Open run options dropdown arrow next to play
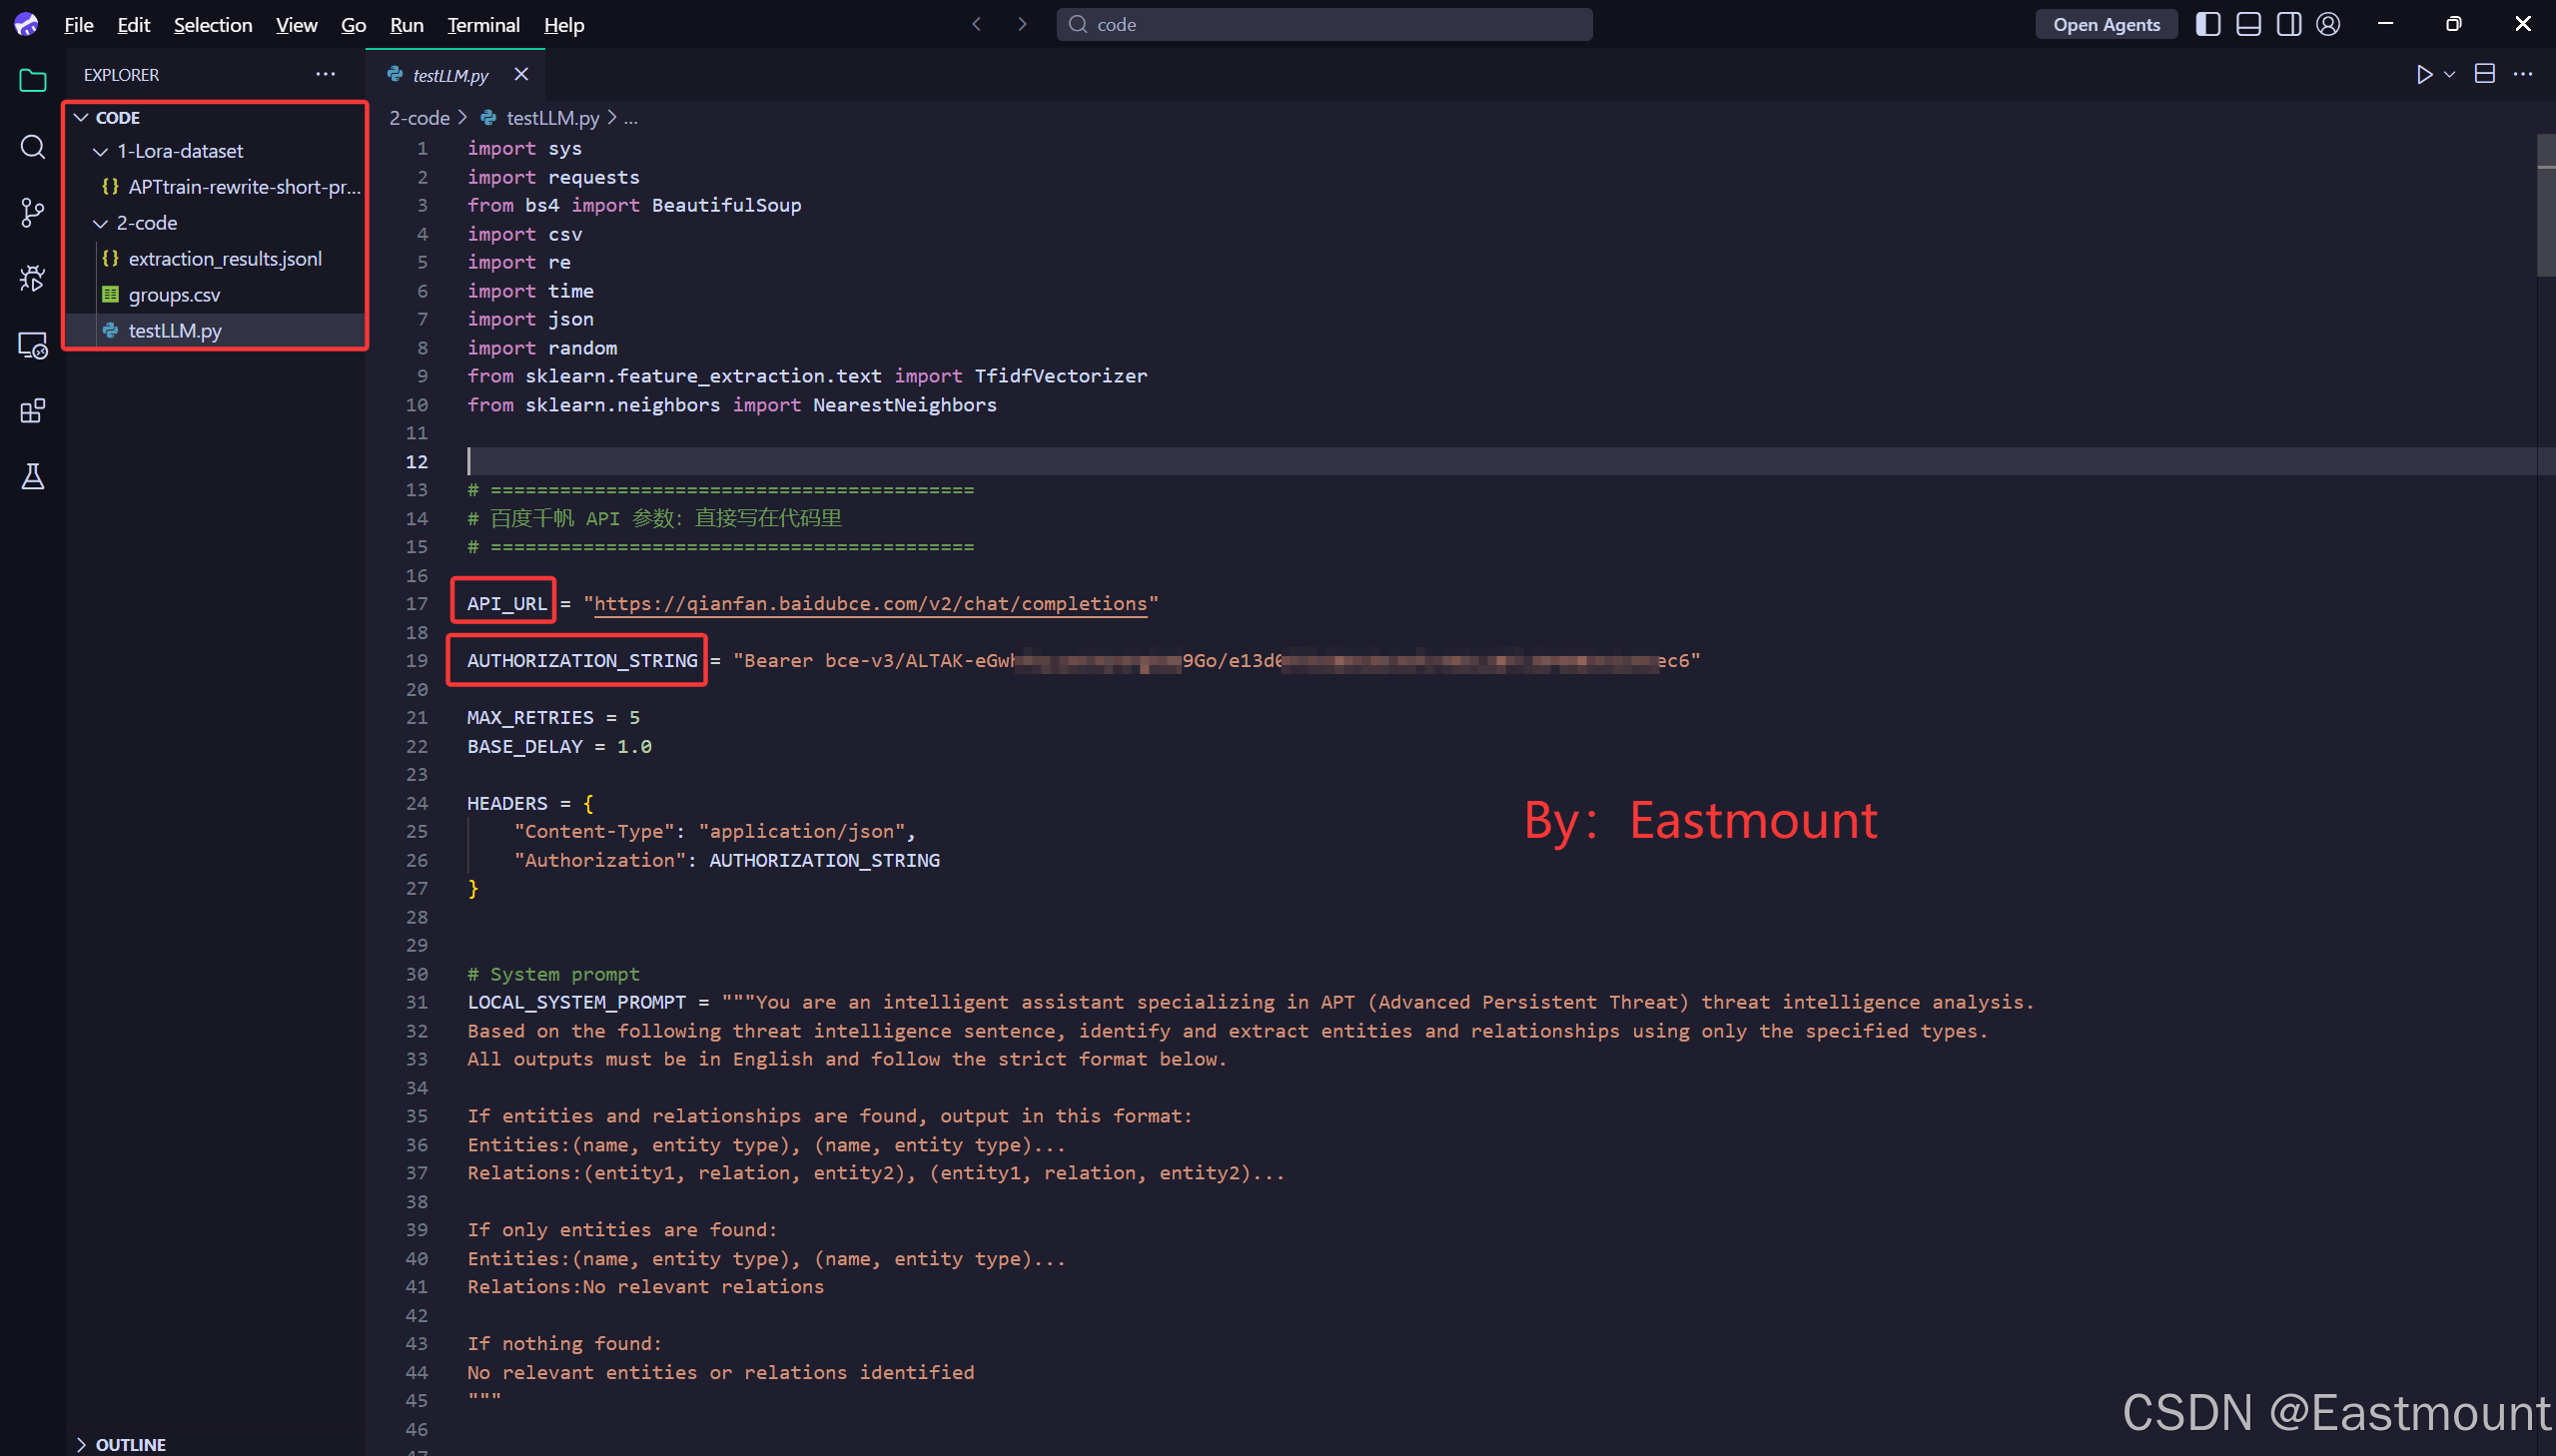Image resolution: width=2556 pixels, height=1456 pixels. pos(2449,74)
